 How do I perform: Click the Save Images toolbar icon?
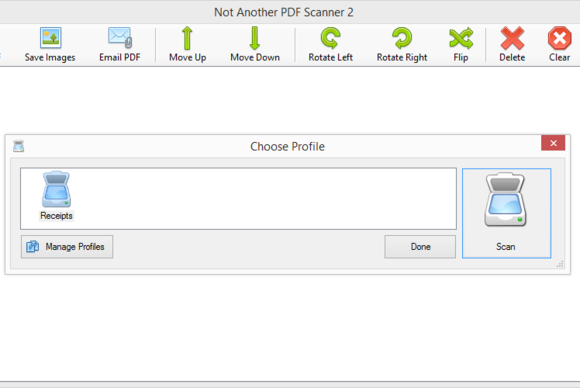click(x=50, y=44)
